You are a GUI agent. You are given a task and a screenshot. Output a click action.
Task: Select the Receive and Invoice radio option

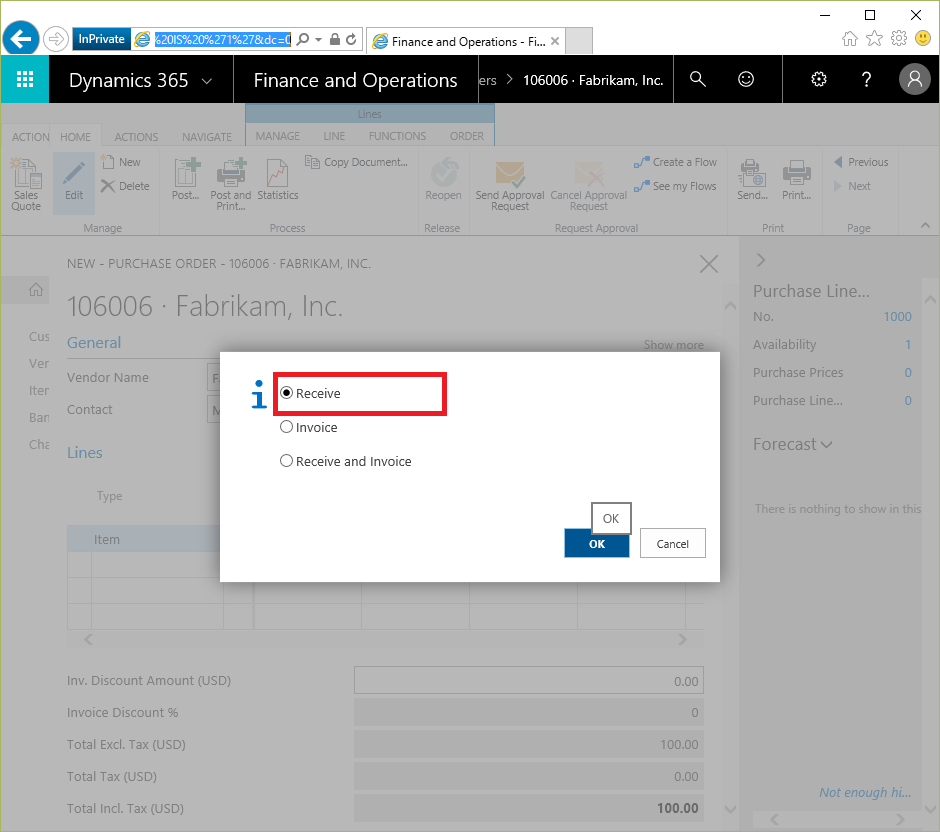(287, 460)
